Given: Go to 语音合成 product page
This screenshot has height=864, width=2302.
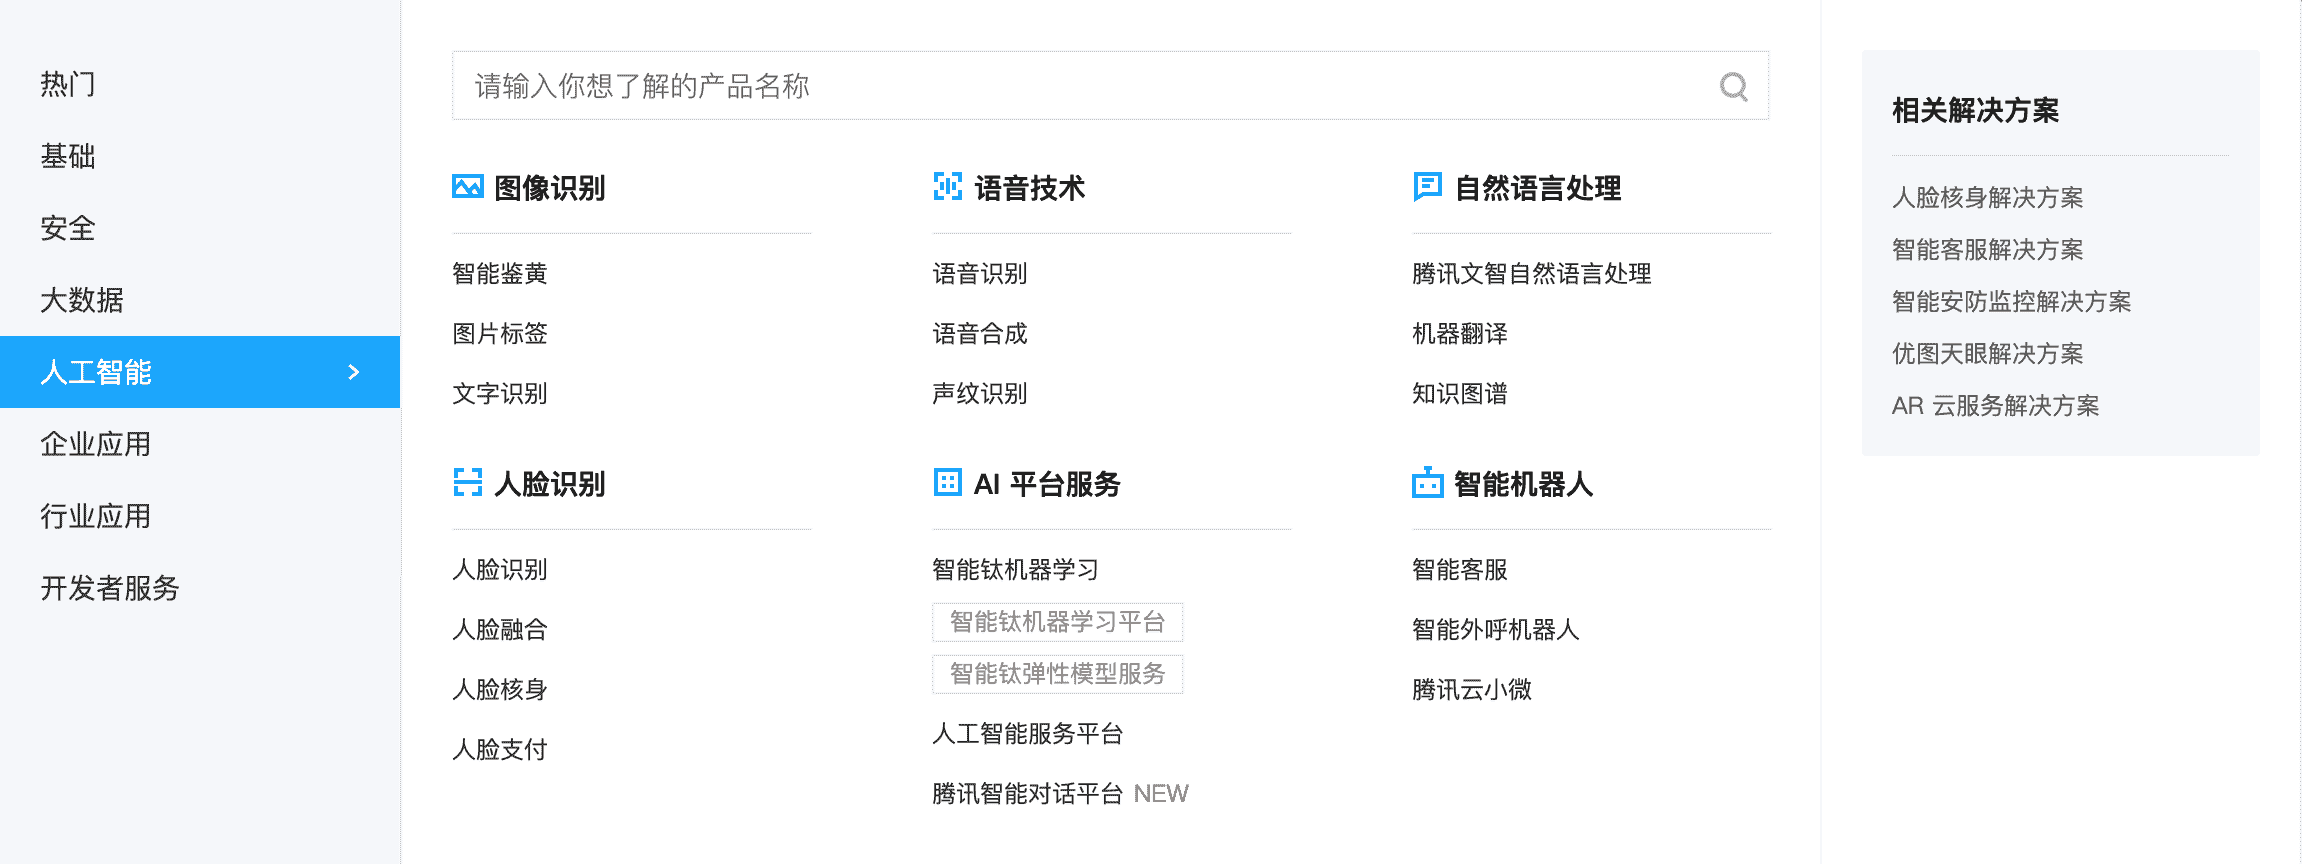Looking at the screenshot, I should 980,334.
